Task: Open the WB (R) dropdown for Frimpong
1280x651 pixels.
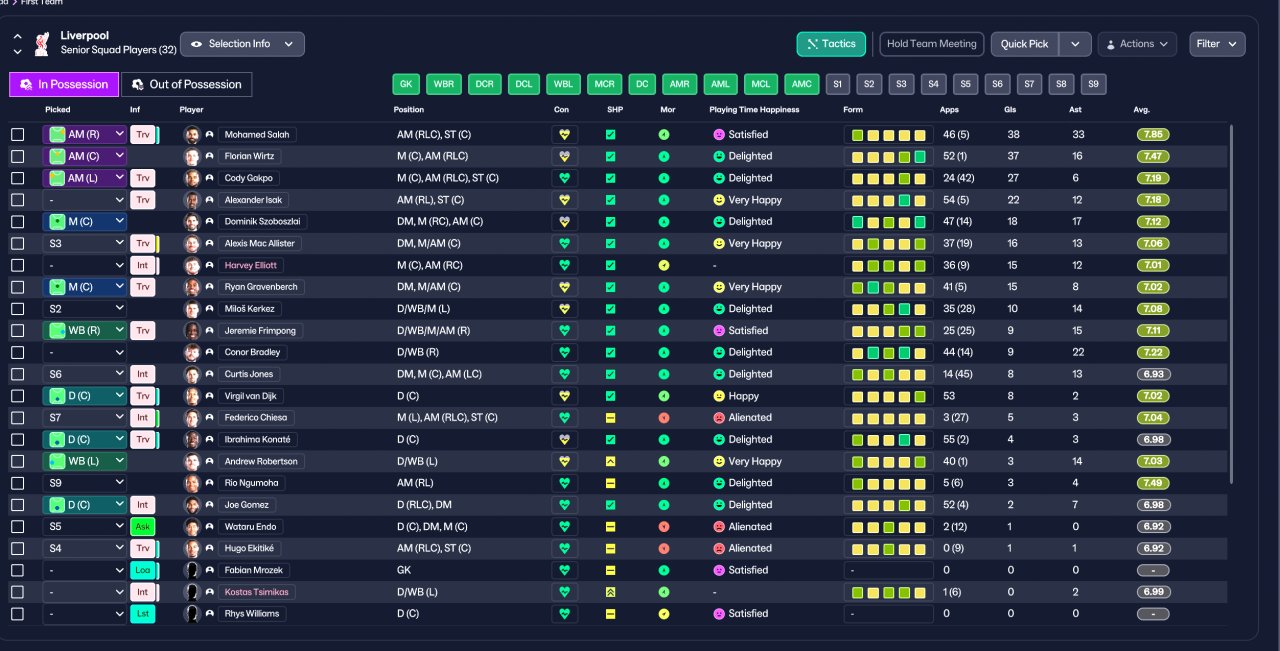Action: [x=85, y=330]
